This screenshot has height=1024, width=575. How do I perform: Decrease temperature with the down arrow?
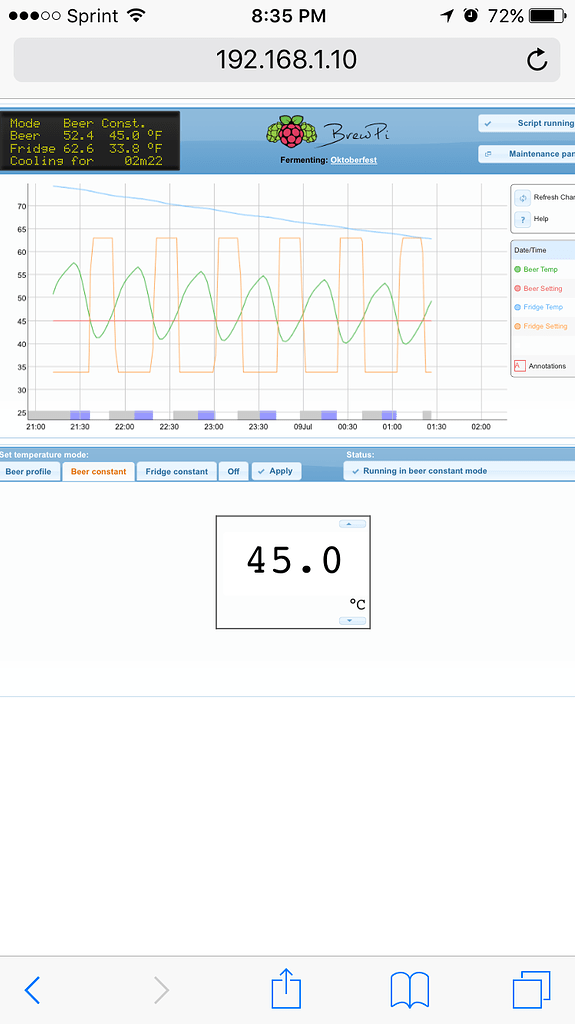pos(352,620)
